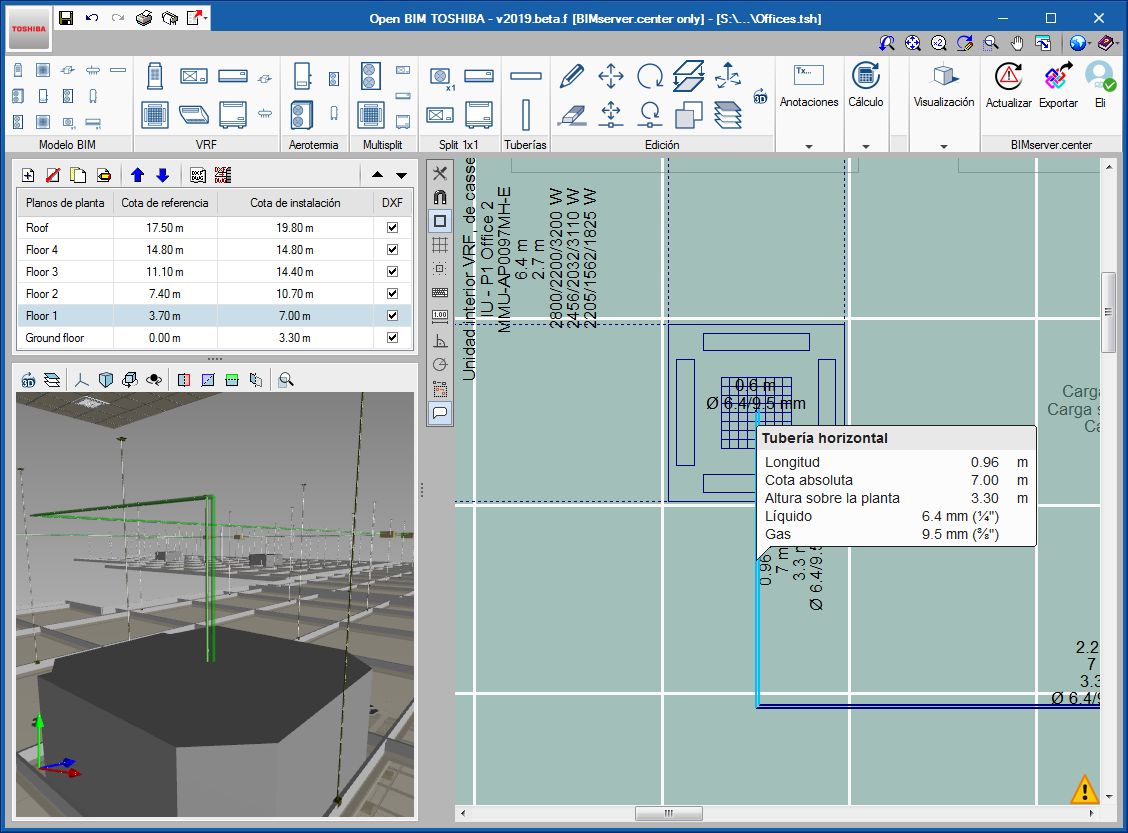Click the zoom window magnifier icon
Viewport: 1128px width, 833px height.
[991, 43]
